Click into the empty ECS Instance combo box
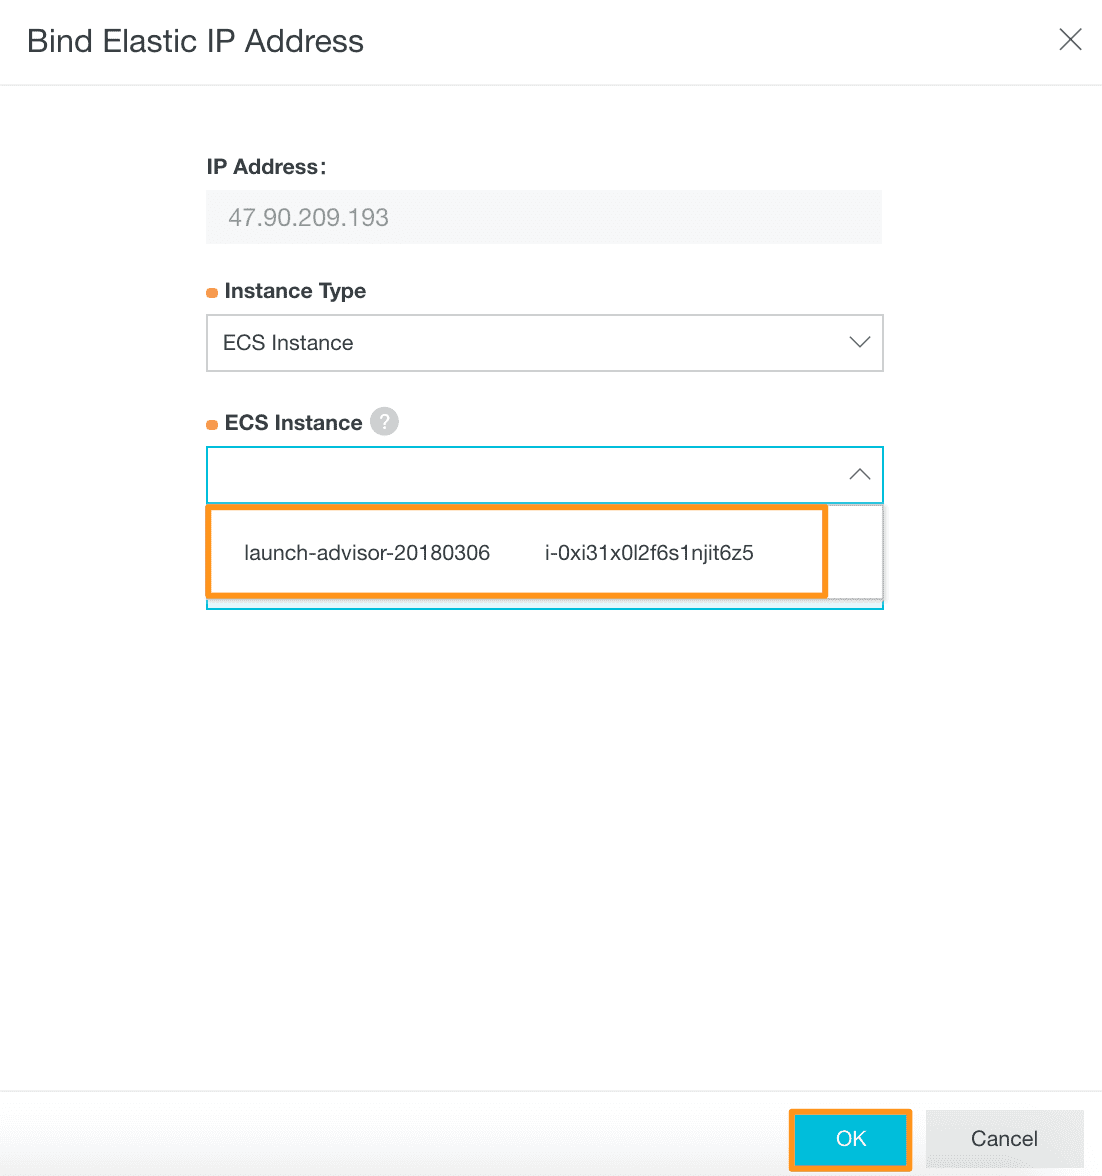This screenshot has width=1102, height=1176. (x=520, y=475)
